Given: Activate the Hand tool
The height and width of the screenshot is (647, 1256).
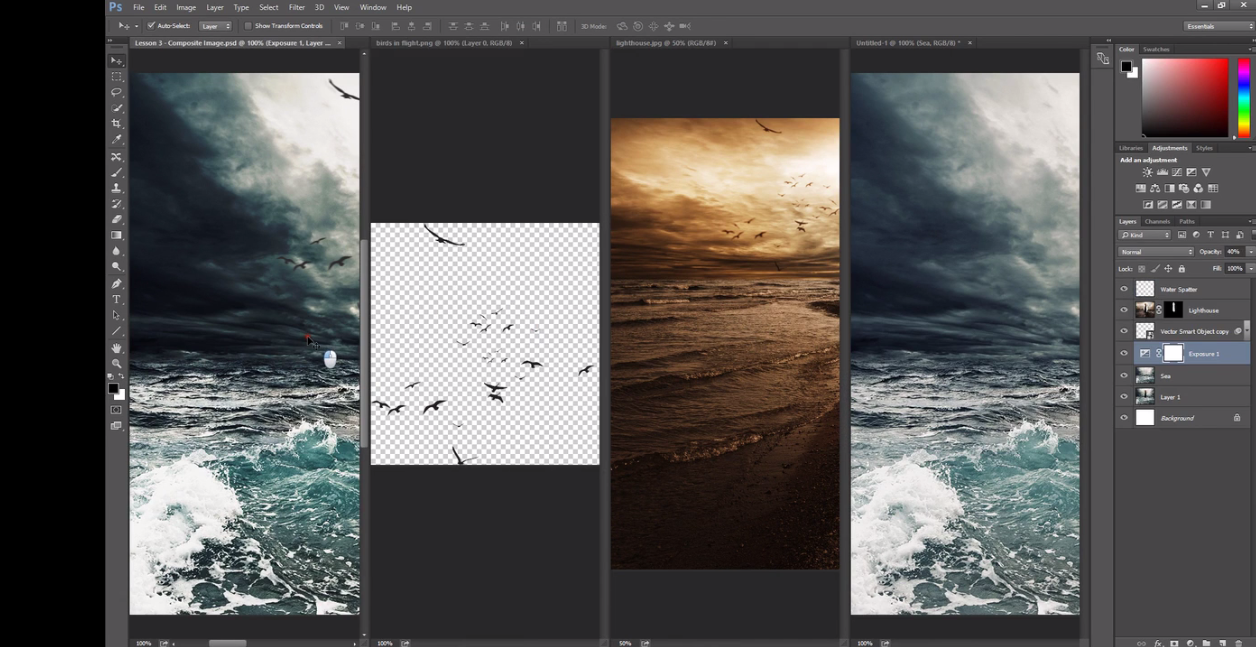Looking at the screenshot, I should 117,348.
